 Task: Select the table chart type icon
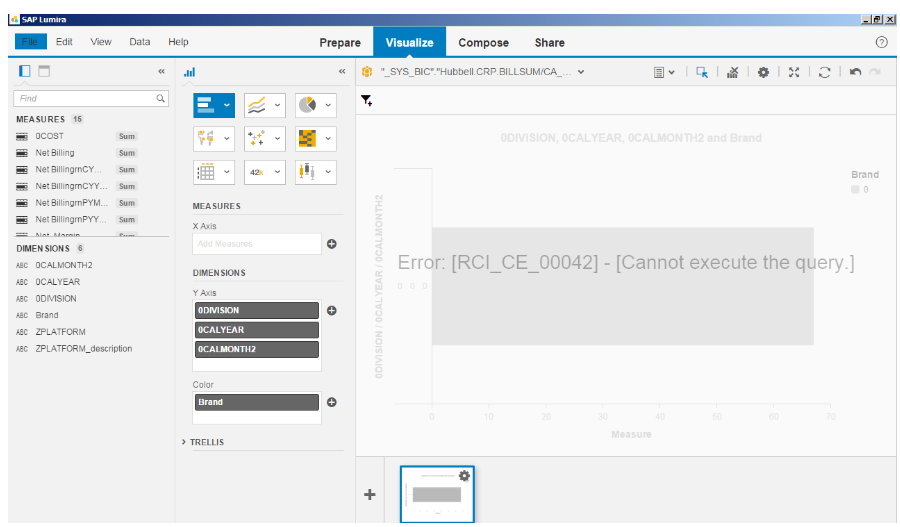[205, 172]
